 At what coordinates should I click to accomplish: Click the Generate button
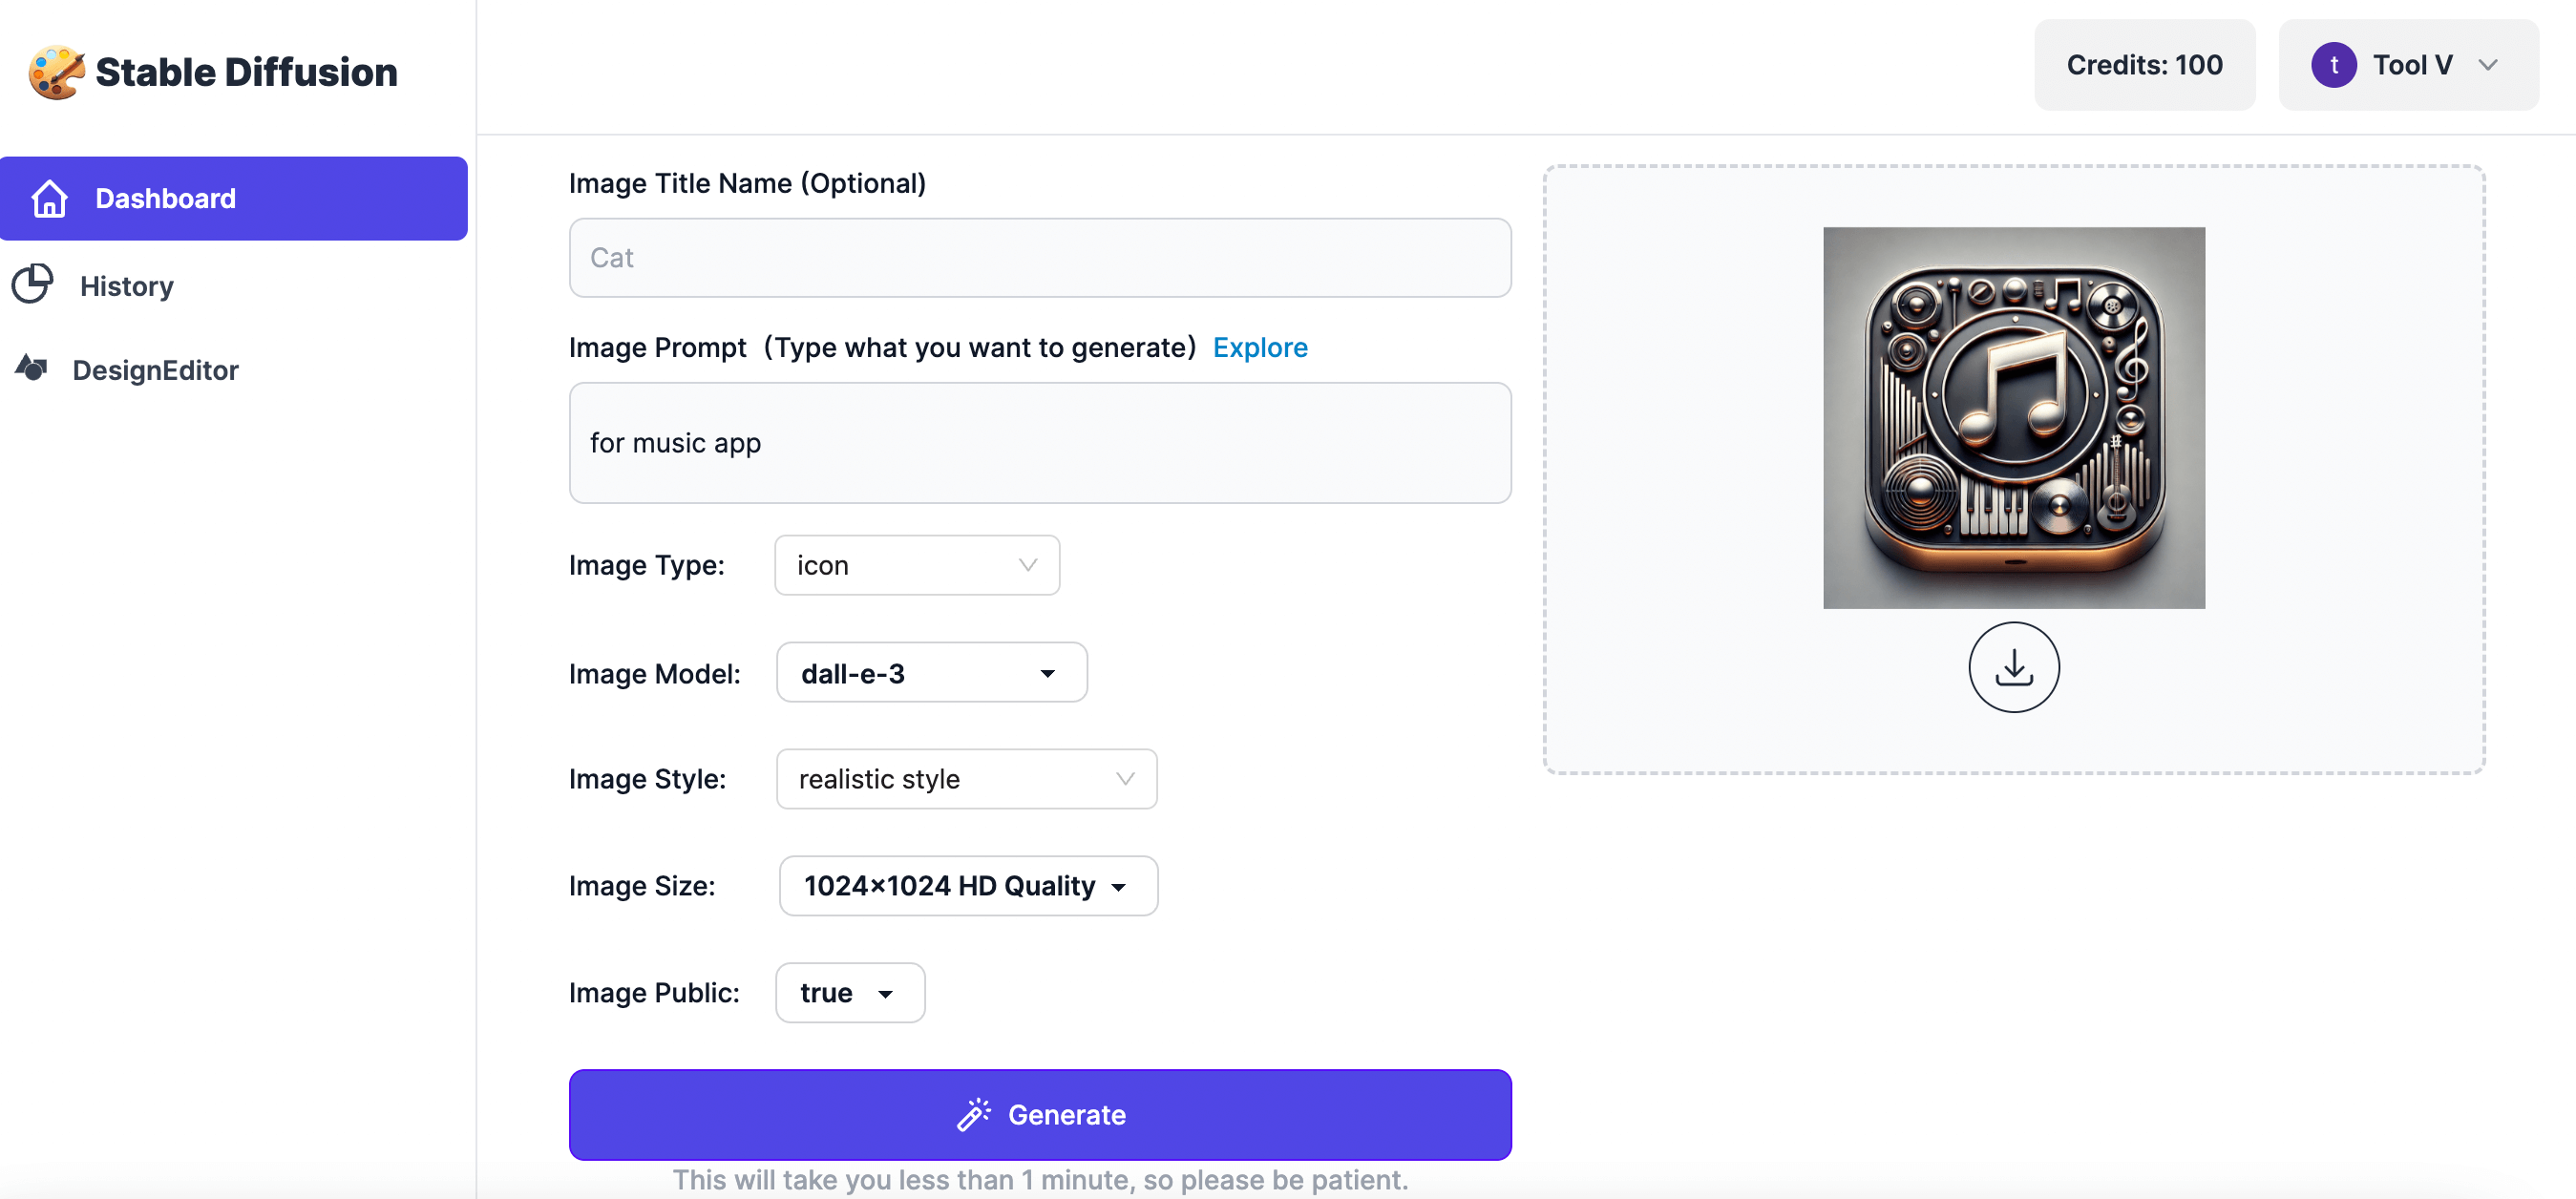click(1040, 1114)
